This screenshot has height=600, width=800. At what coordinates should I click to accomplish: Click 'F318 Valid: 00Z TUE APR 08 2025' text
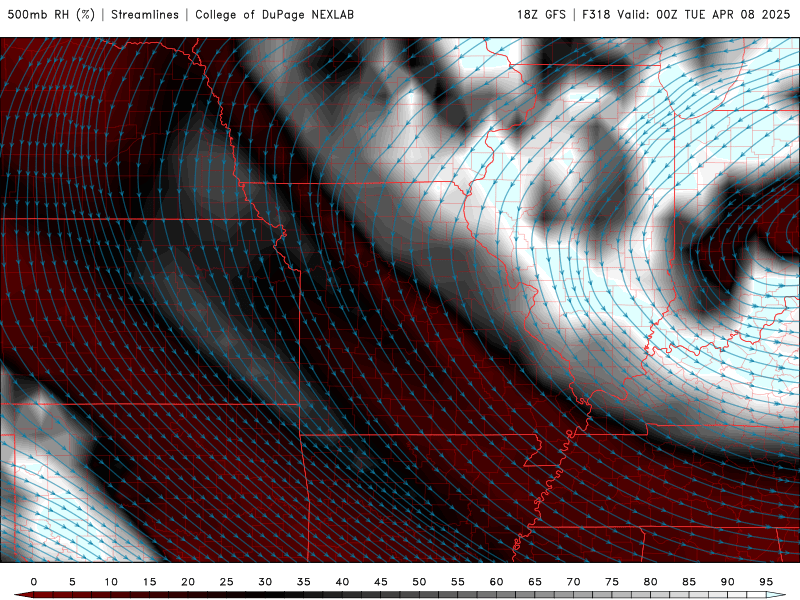point(686,15)
